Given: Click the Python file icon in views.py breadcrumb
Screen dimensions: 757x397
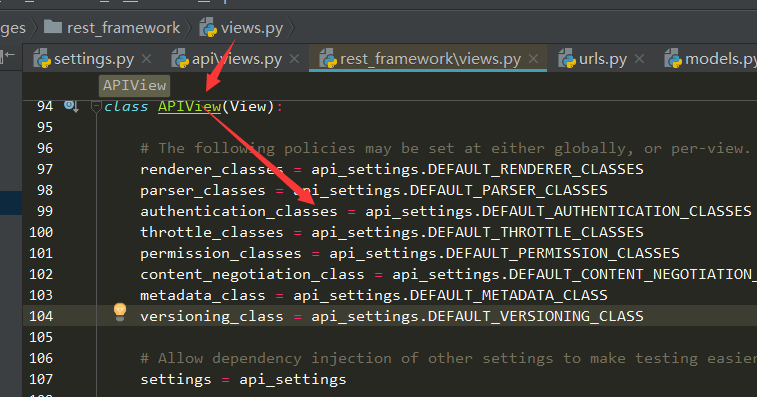Looking at the screenshot, I should click(208, 28).
